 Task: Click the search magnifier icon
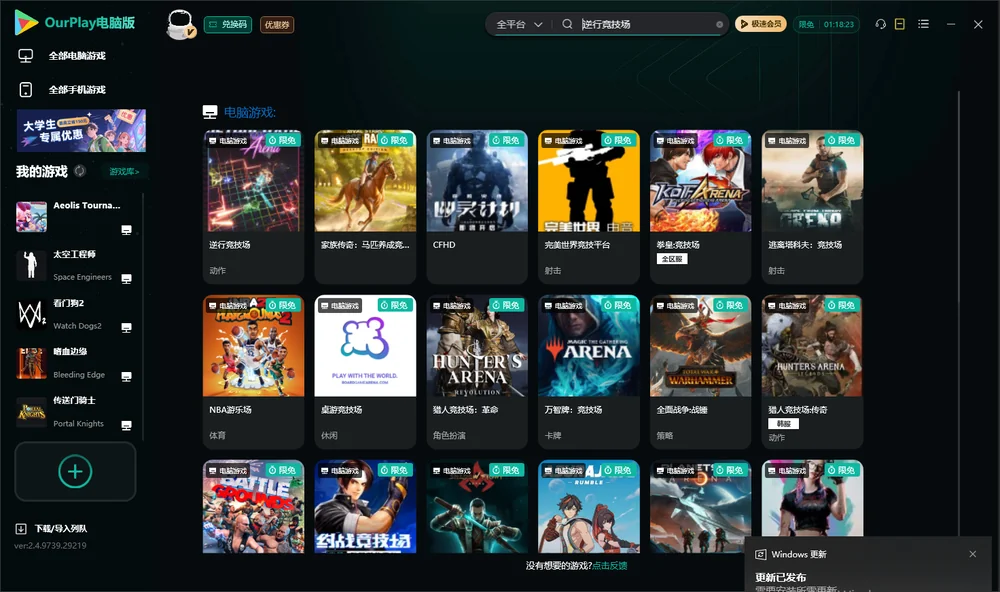pos(567,24)
